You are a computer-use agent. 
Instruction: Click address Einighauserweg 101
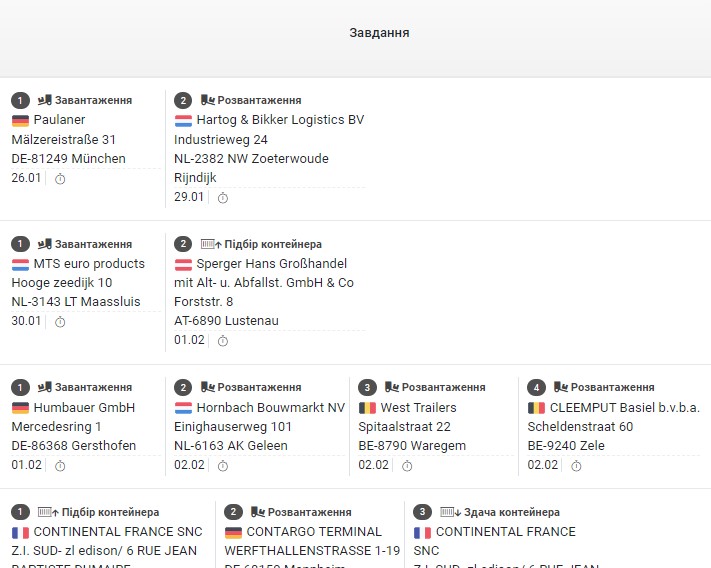tap(233, 427)
